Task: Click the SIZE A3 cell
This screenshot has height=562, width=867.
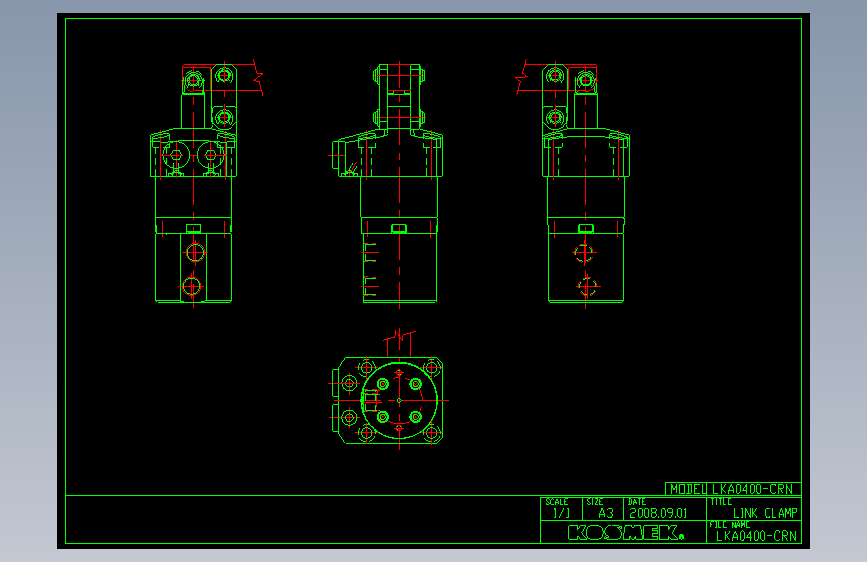Action: (603, 509)
